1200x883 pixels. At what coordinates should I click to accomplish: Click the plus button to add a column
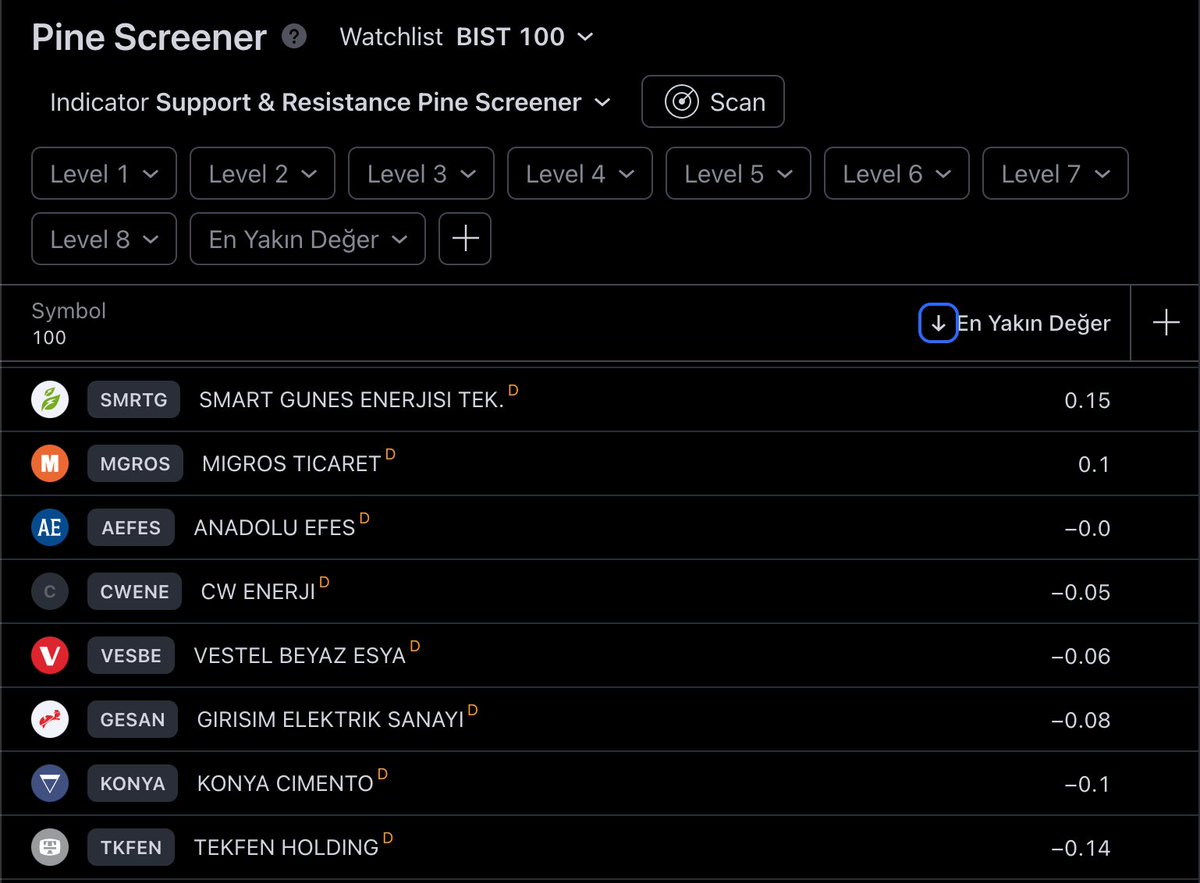point(1166,322)
